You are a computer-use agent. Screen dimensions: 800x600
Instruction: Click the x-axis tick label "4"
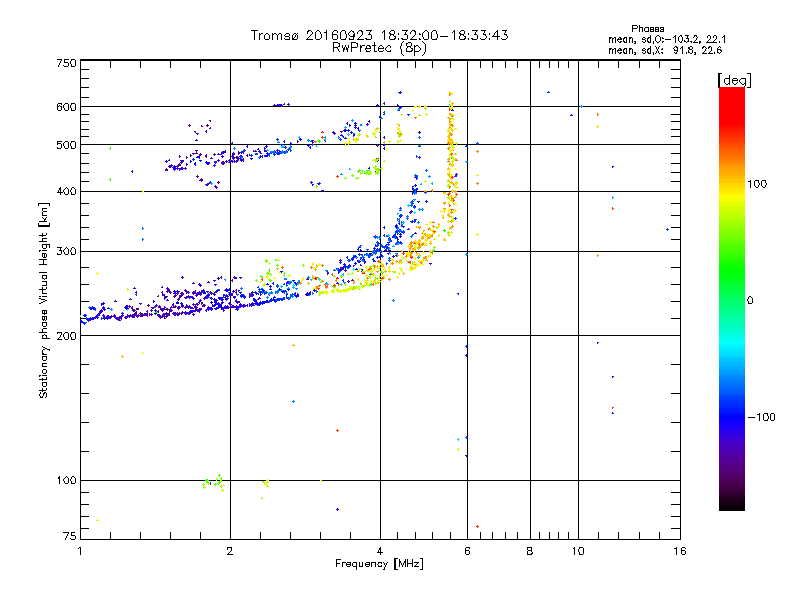[x=380, y=551]
